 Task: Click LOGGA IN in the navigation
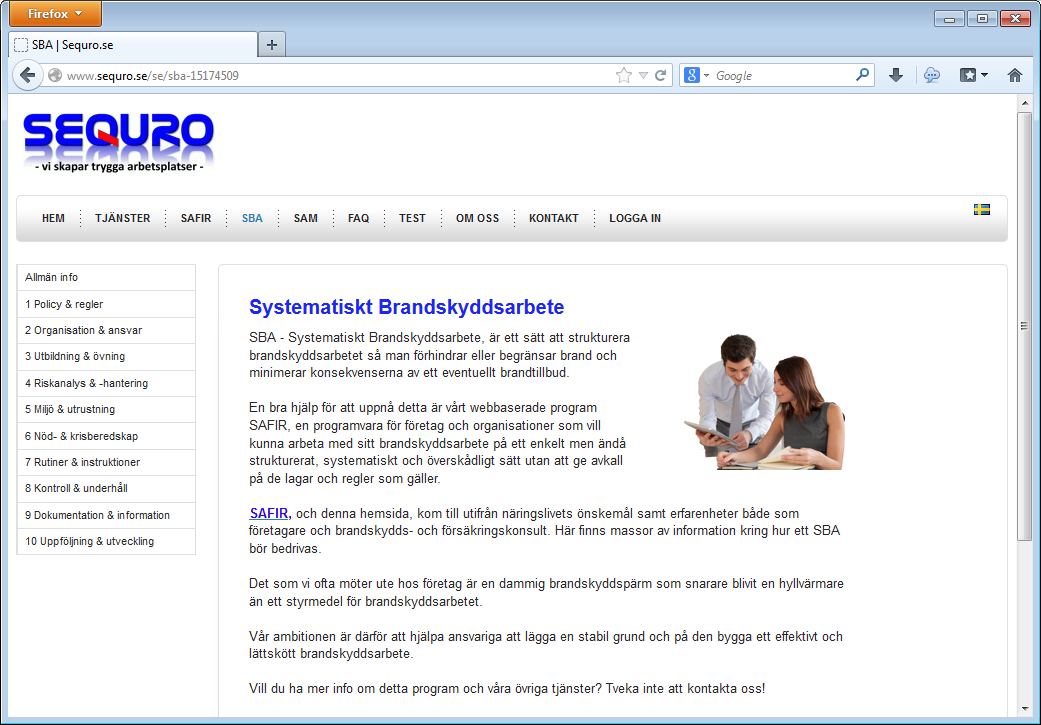click(x=635, y=218)
